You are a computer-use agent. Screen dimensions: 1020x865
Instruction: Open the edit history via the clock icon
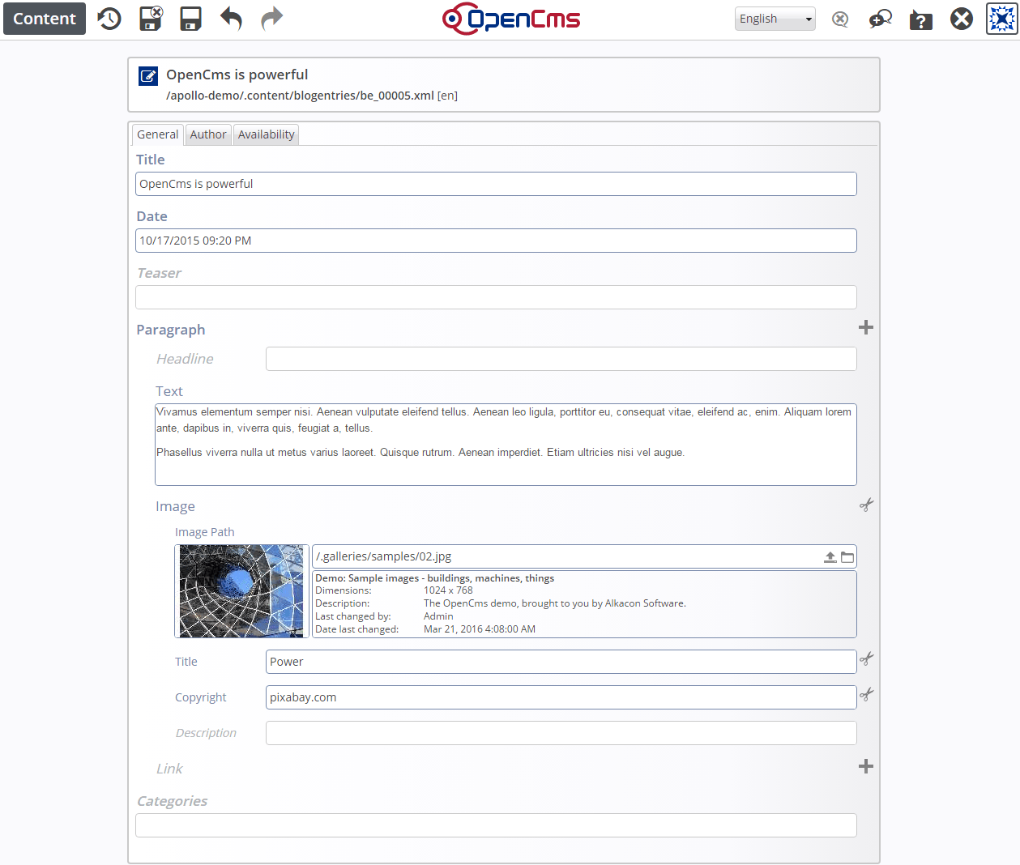tap(109, 18)
